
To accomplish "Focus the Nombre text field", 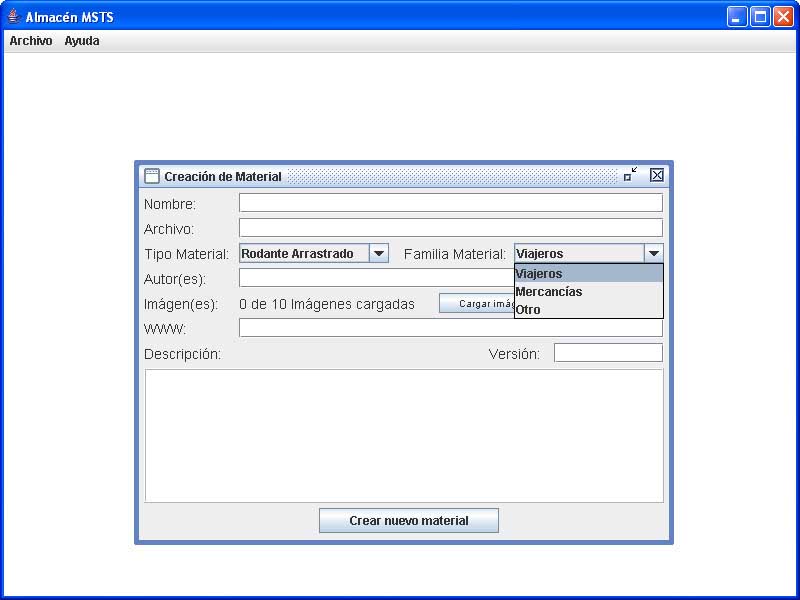I will tap(450, 203).
